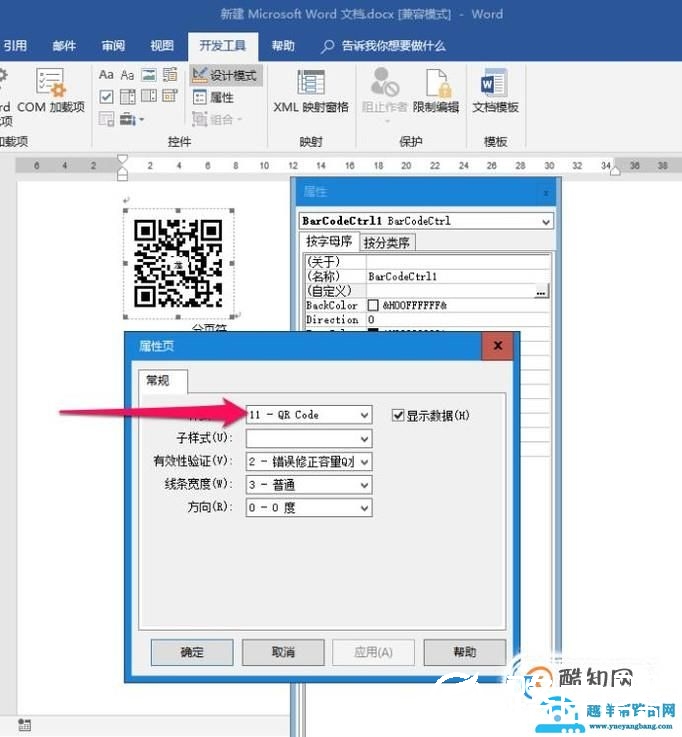Click the OK (确定) button

click(192, 652)
